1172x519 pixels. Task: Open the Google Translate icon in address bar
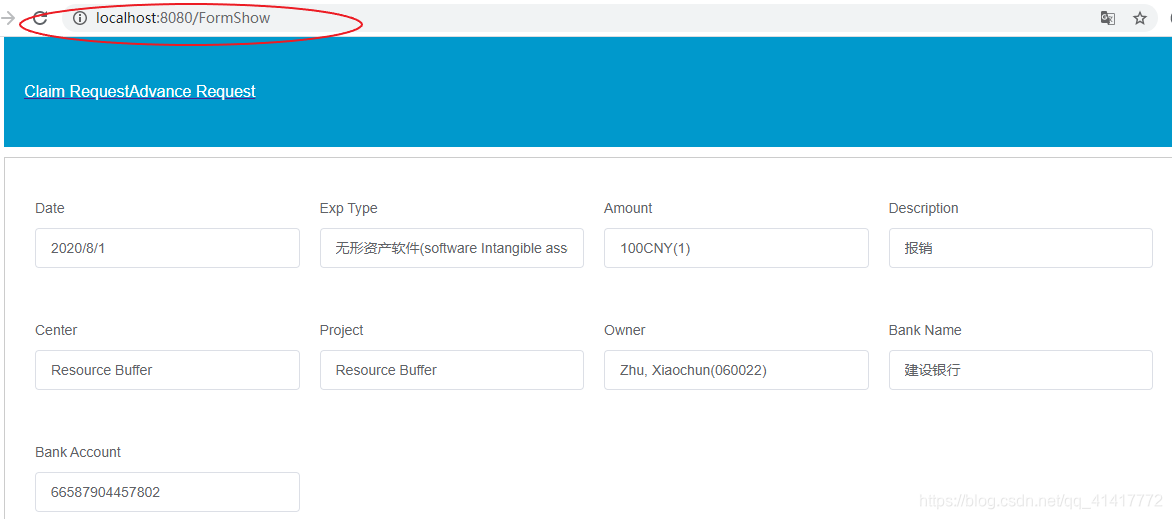pyautogui.click(x=1108, y=18)
